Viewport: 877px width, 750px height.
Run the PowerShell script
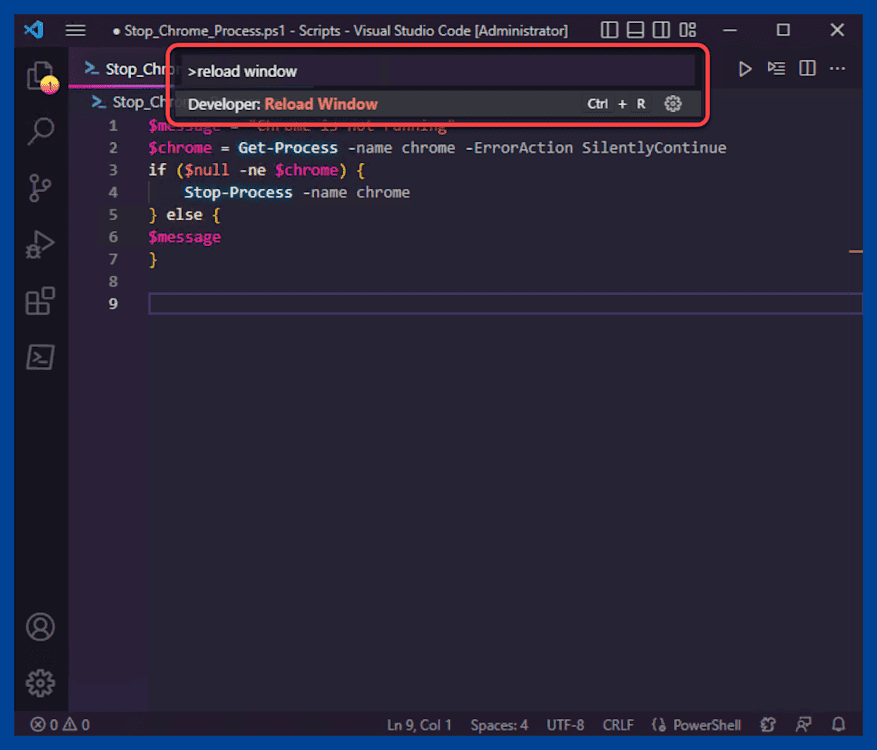[x=744, y=69]
